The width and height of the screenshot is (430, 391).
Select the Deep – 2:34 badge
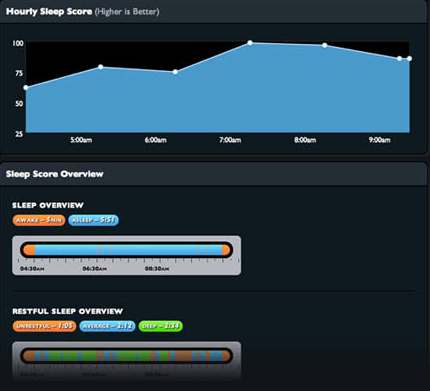pos(161,326)
